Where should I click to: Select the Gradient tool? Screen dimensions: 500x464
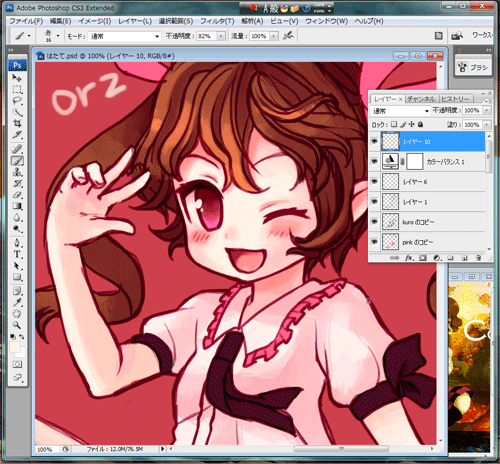coord(17,206)
